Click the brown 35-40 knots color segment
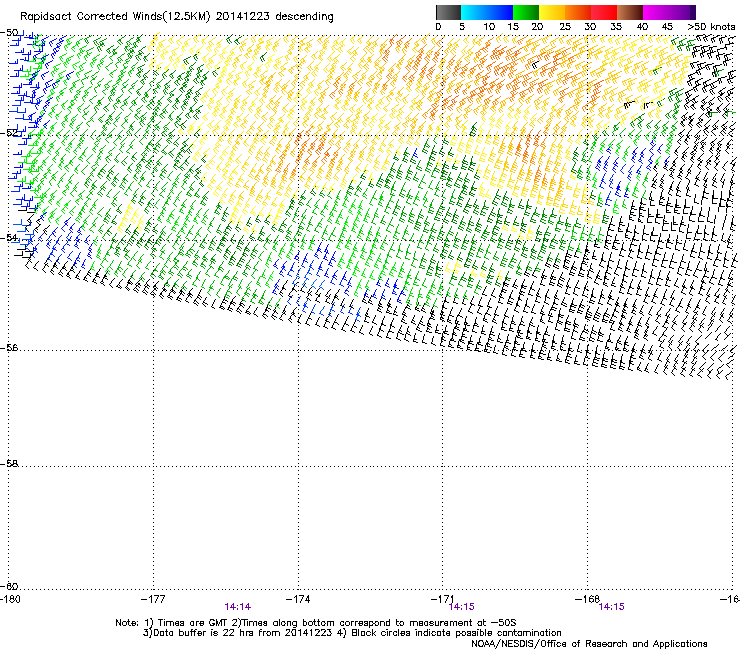This screenshot has height=650, width=740. tap(630, 12)
